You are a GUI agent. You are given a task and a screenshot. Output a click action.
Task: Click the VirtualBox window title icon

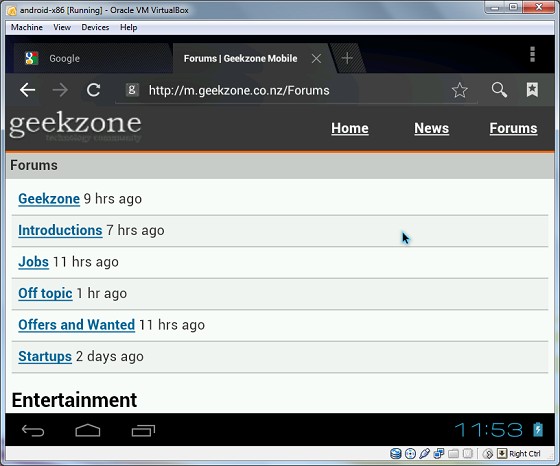tap(12, 10)
